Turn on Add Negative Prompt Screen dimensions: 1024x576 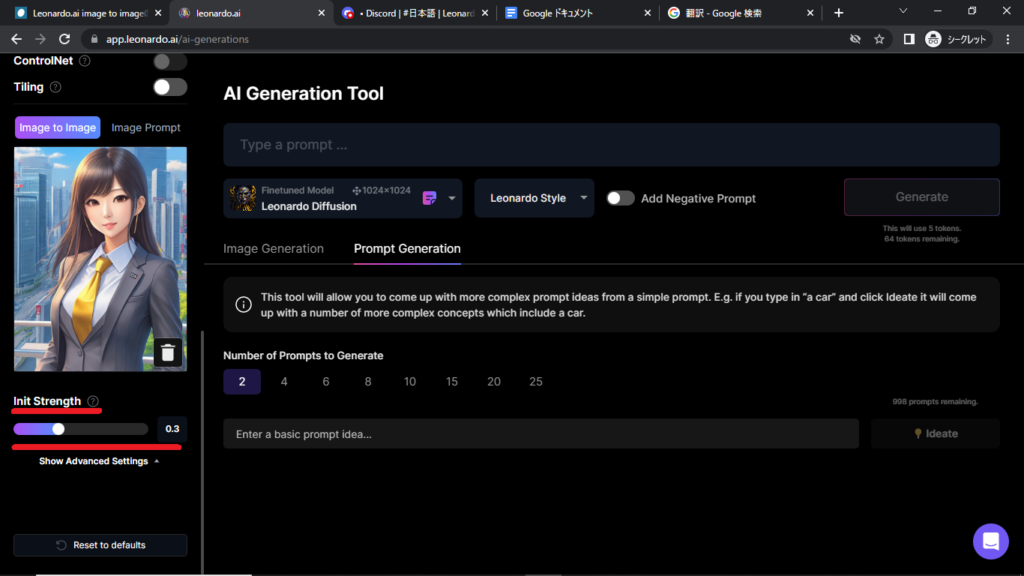[x=620, y=198]
